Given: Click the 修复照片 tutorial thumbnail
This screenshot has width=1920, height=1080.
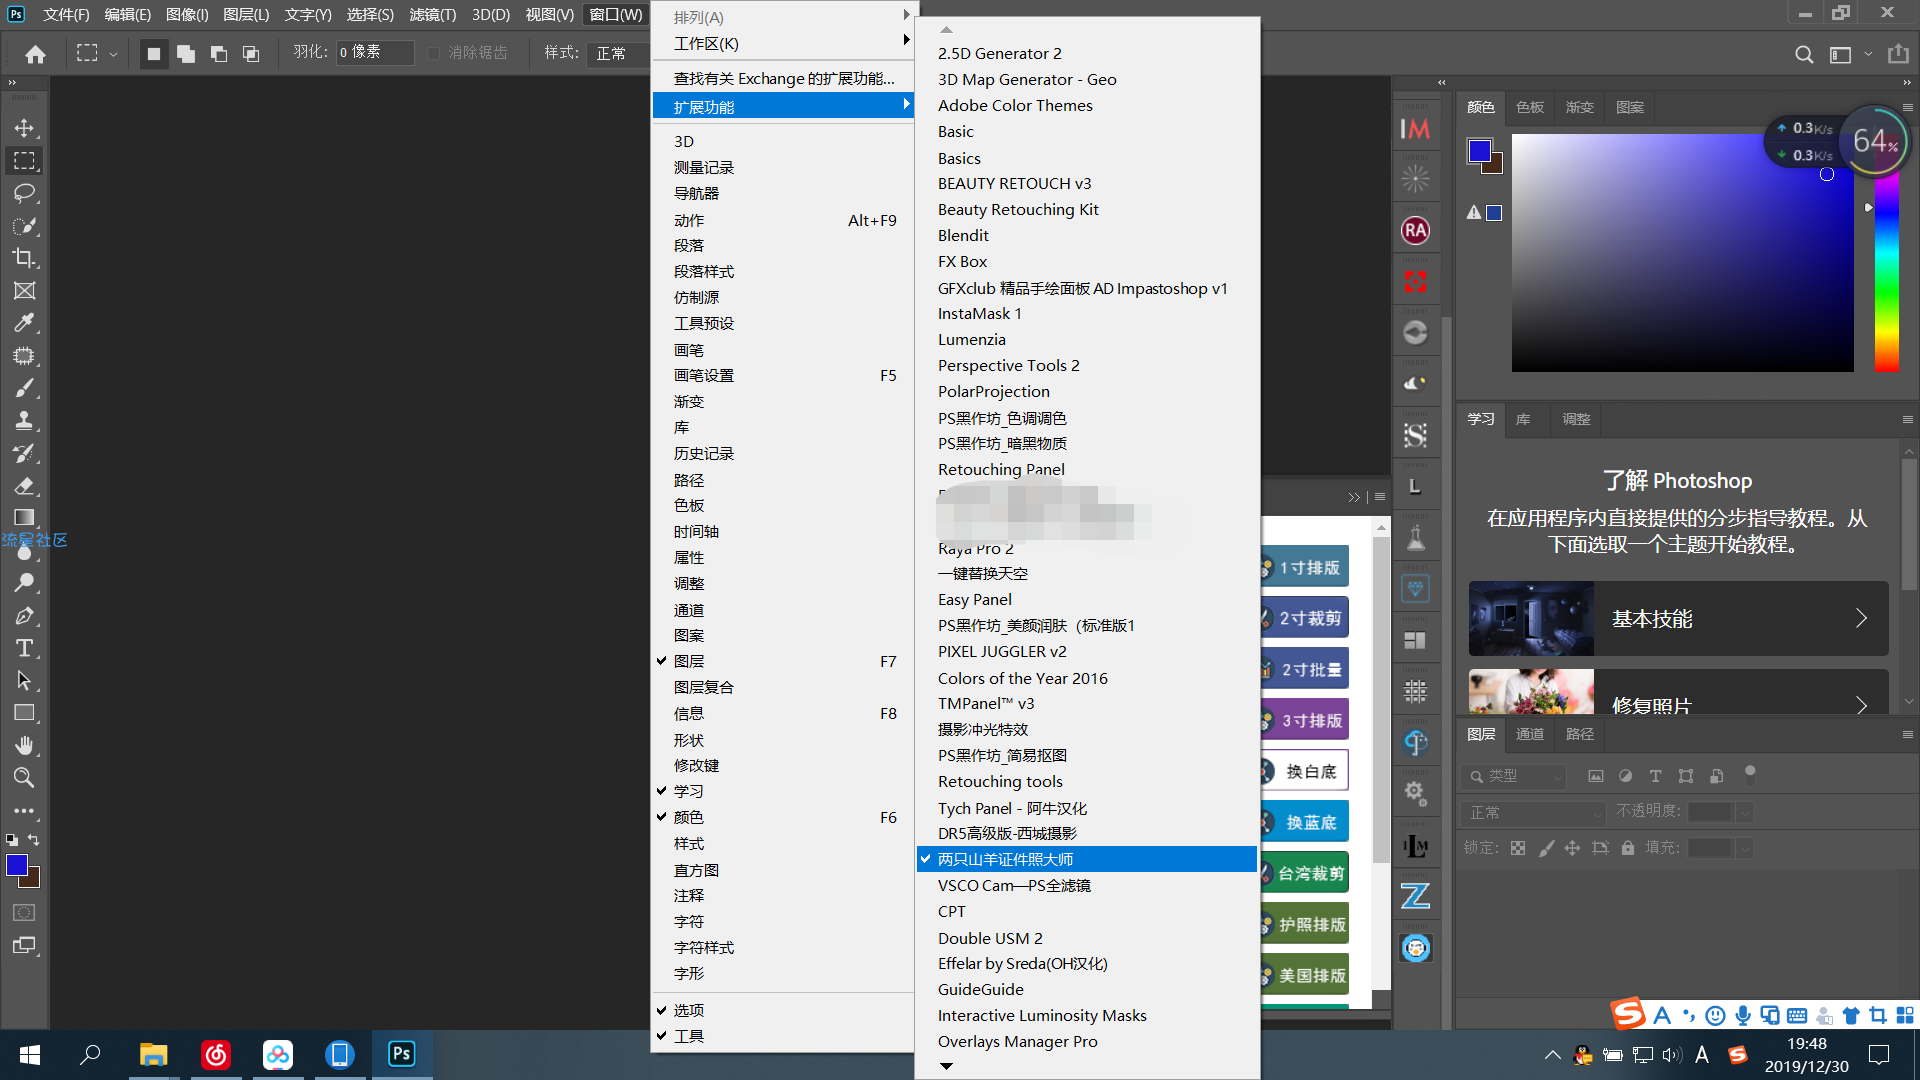Looking at the screenshot, I should 1531,692.
